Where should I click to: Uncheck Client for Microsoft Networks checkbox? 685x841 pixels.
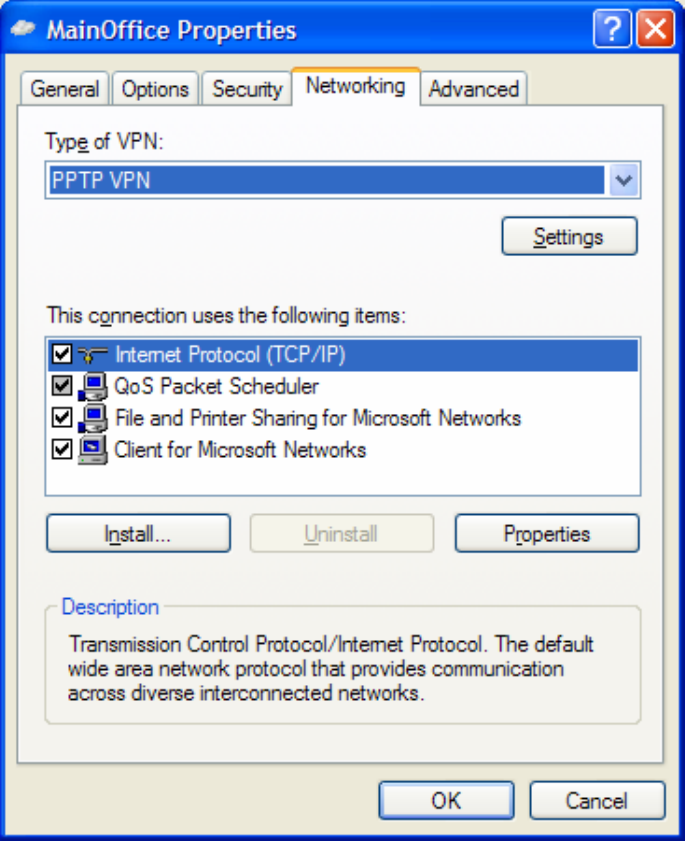[62, 450]
